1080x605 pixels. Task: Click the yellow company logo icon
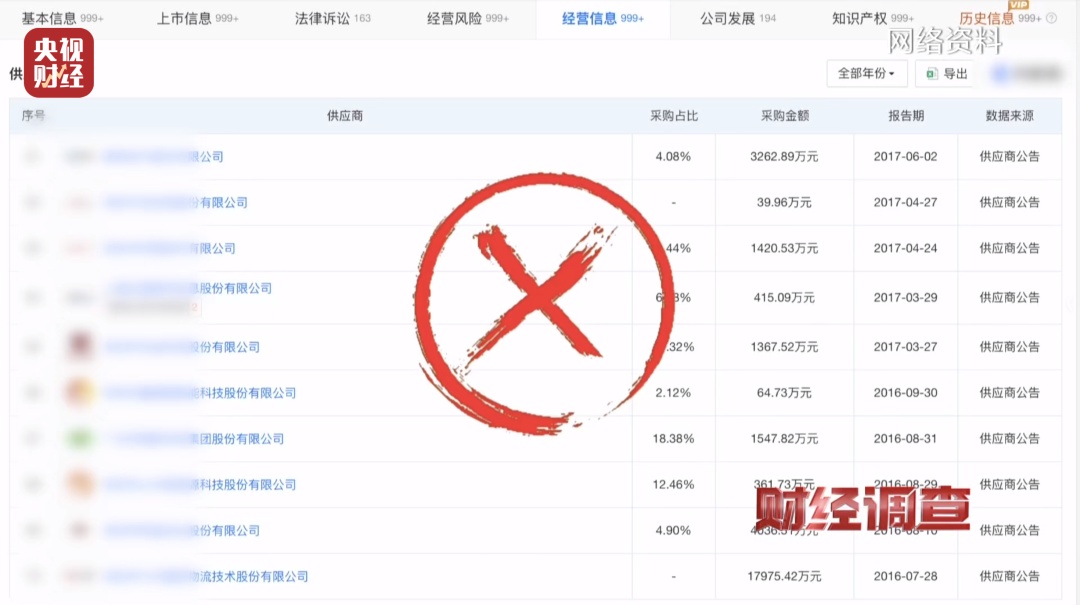click(79, 392)
